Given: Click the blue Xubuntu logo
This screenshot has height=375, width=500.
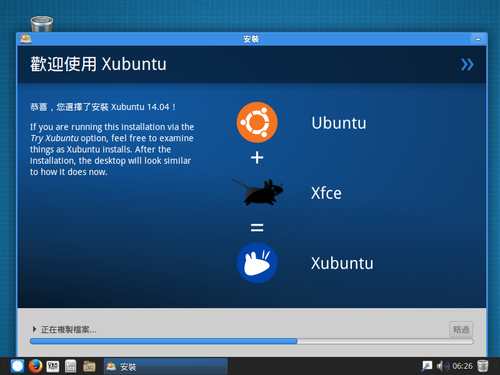Looking at the screenshot, I should [x=257, y=263].
